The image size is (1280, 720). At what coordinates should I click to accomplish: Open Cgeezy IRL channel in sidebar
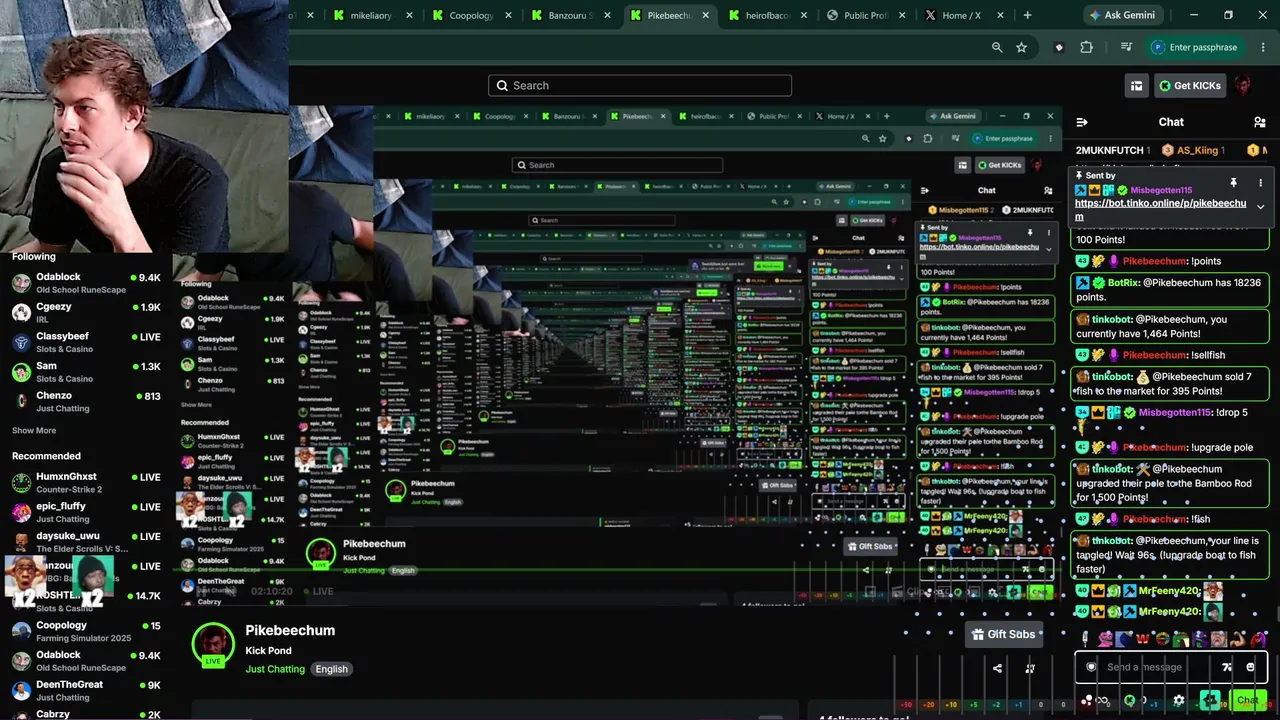[86, 312]
